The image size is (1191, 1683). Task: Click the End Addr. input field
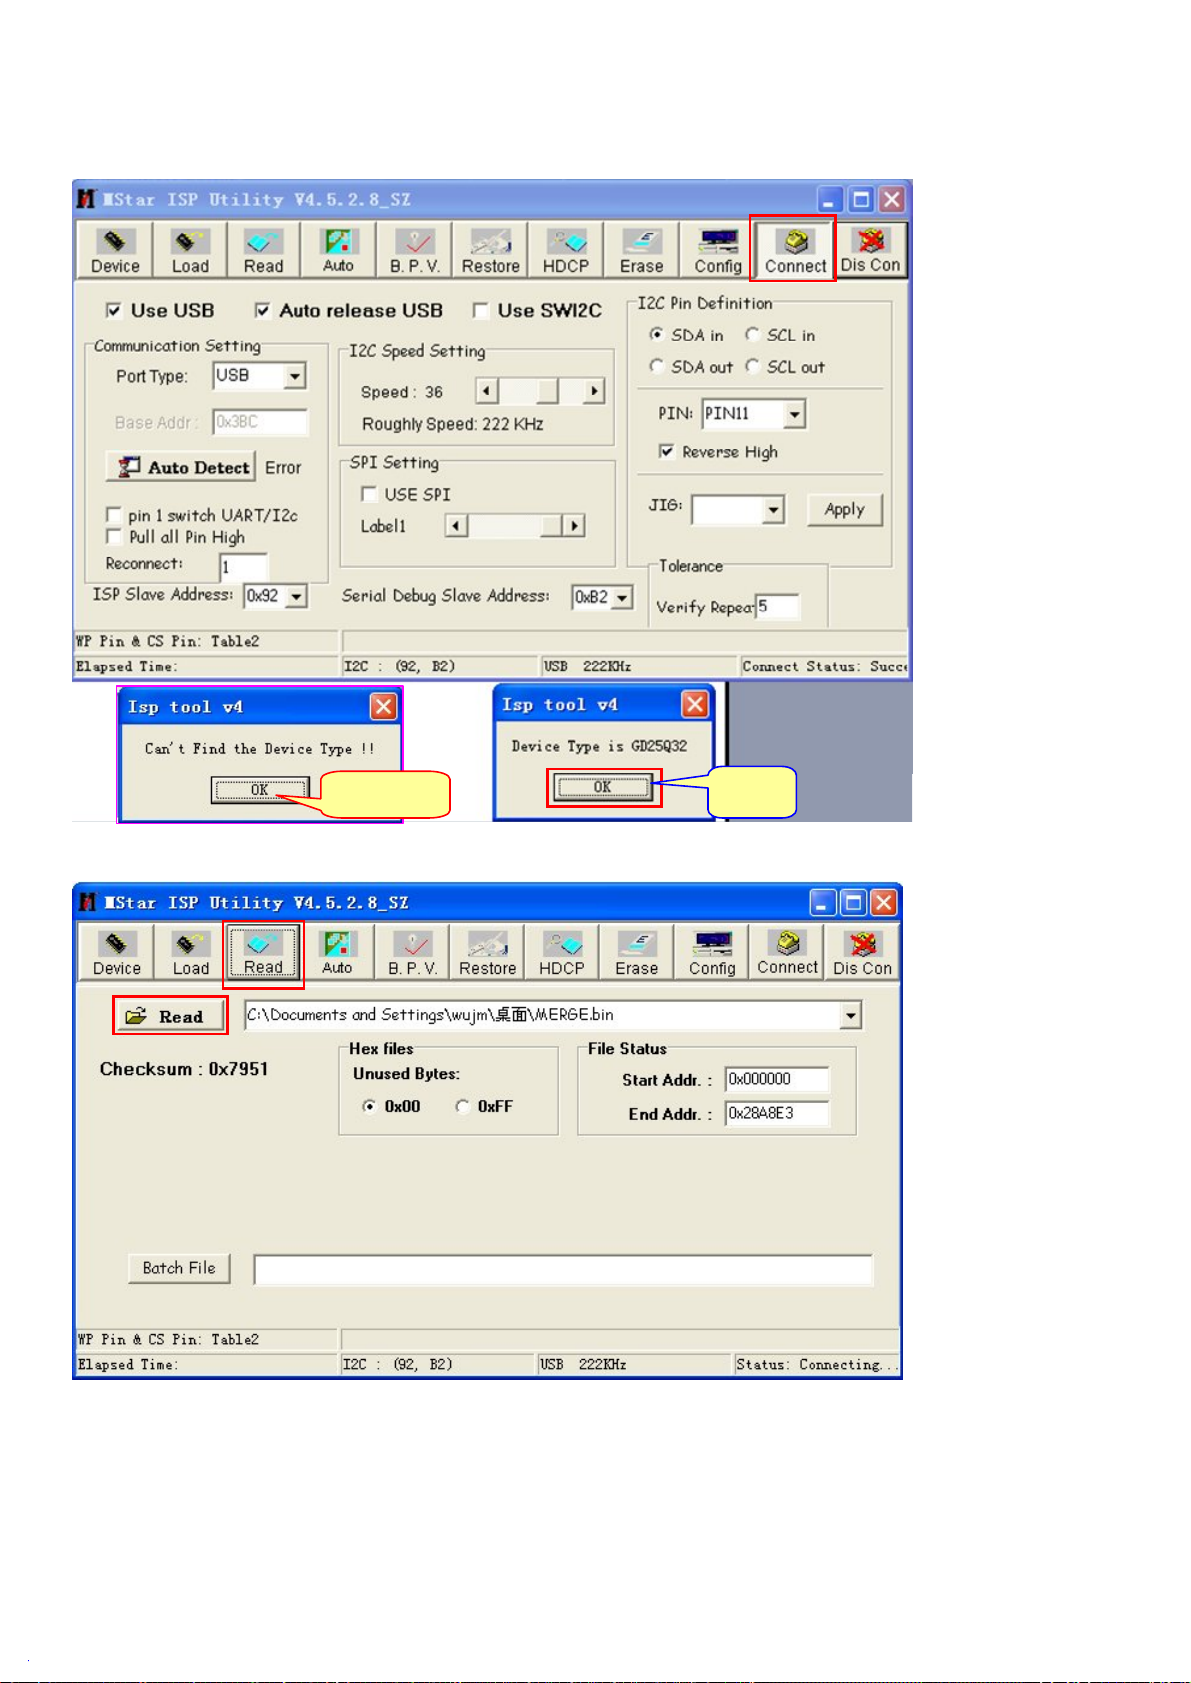[x=777, y=1114]
